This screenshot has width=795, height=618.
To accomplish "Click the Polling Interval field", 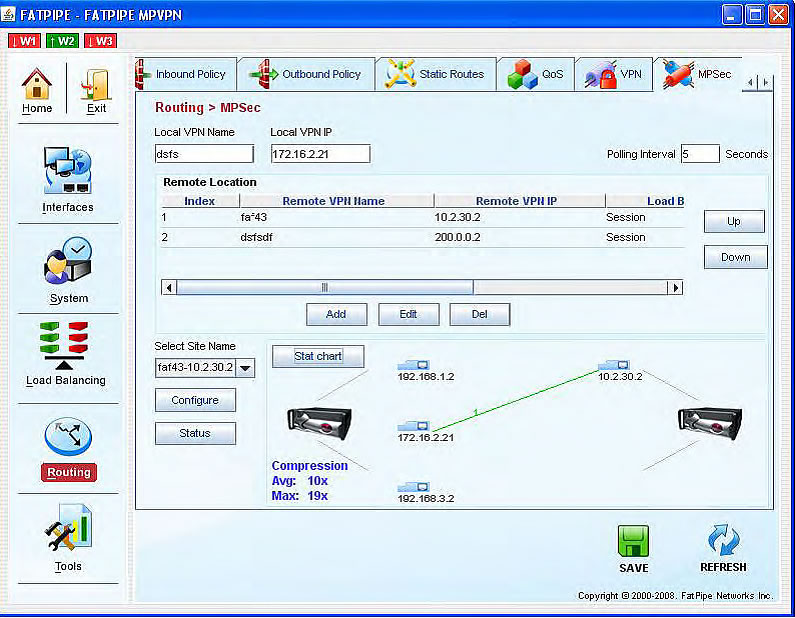I will pyautogui.click(x=700, y=154).
